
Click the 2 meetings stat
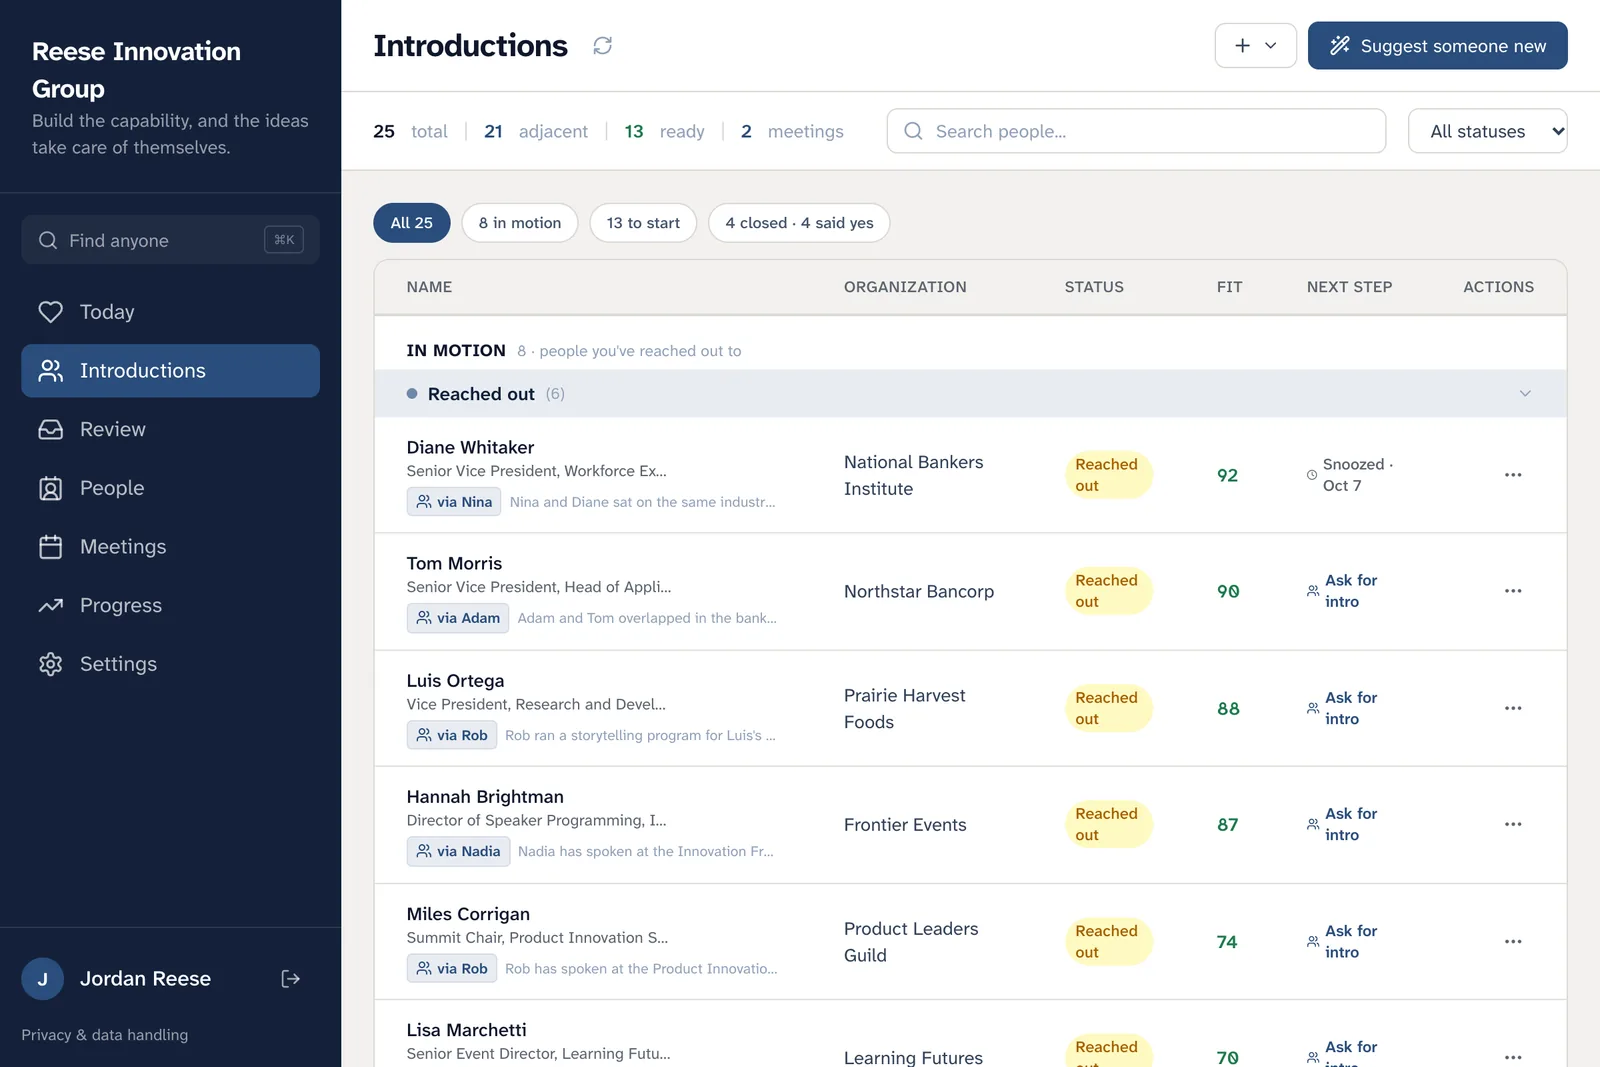(792, 131)
